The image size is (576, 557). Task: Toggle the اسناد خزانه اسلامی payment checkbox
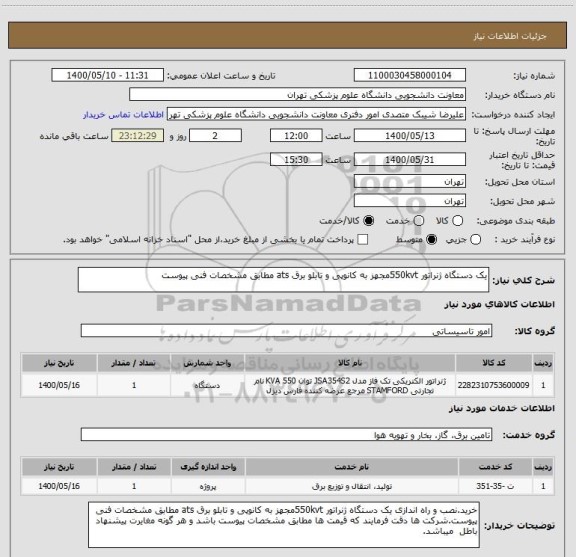click(363, 240)
